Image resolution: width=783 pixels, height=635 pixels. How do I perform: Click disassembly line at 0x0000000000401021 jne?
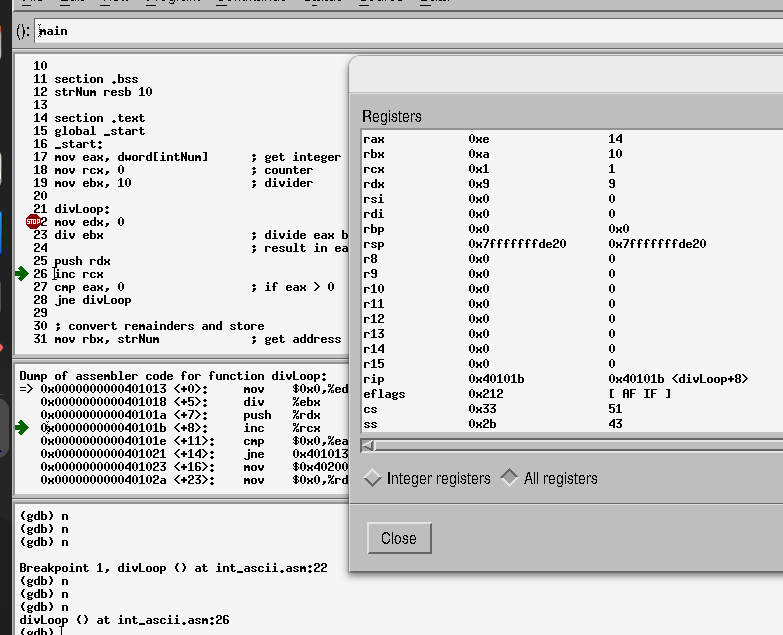pos(194,453)
